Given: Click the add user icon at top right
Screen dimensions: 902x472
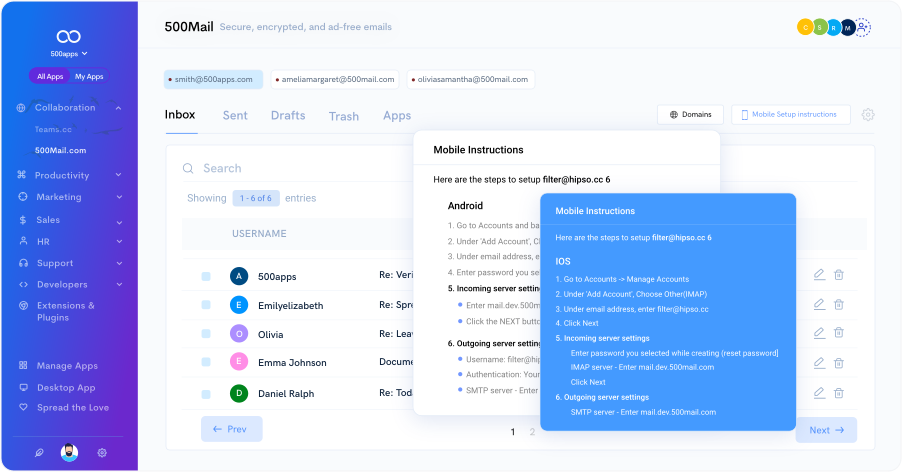Looking at the screenshot, I should [x=862, y=27].
